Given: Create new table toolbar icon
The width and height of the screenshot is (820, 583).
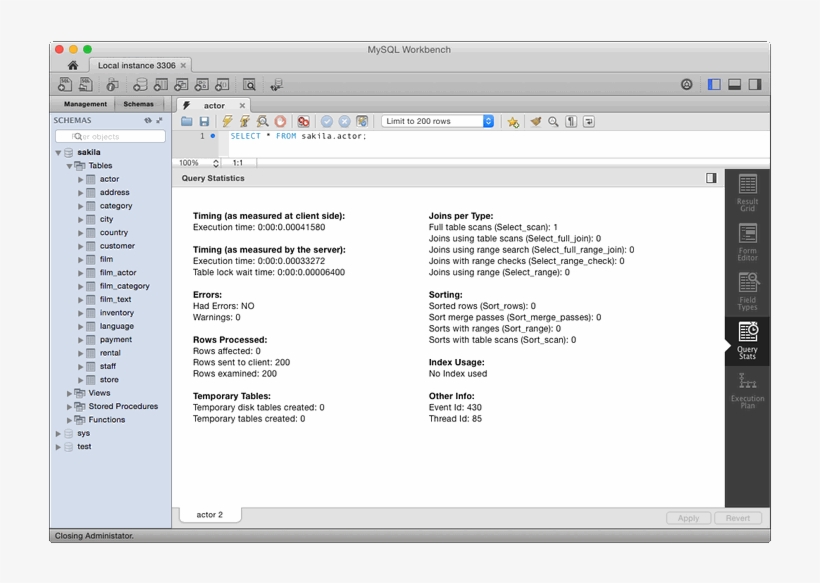Looking at the screenshot, I should point(161,84).
